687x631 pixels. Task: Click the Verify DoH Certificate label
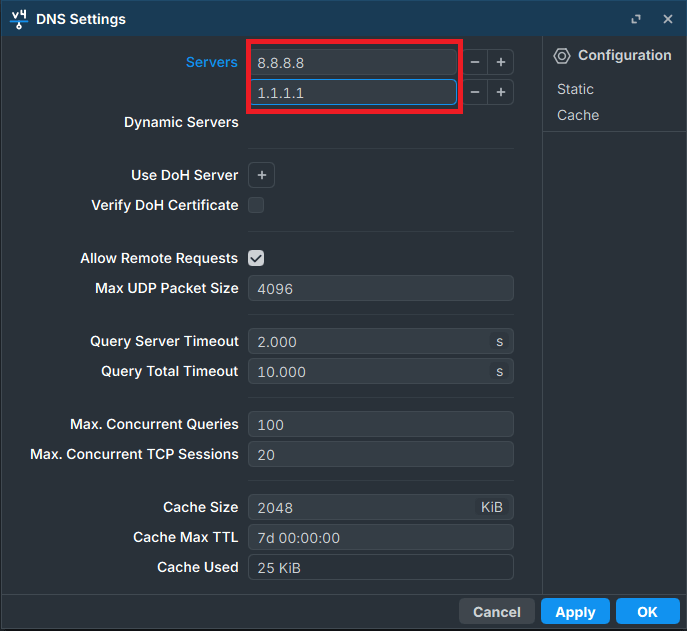(x=165, y=205)
